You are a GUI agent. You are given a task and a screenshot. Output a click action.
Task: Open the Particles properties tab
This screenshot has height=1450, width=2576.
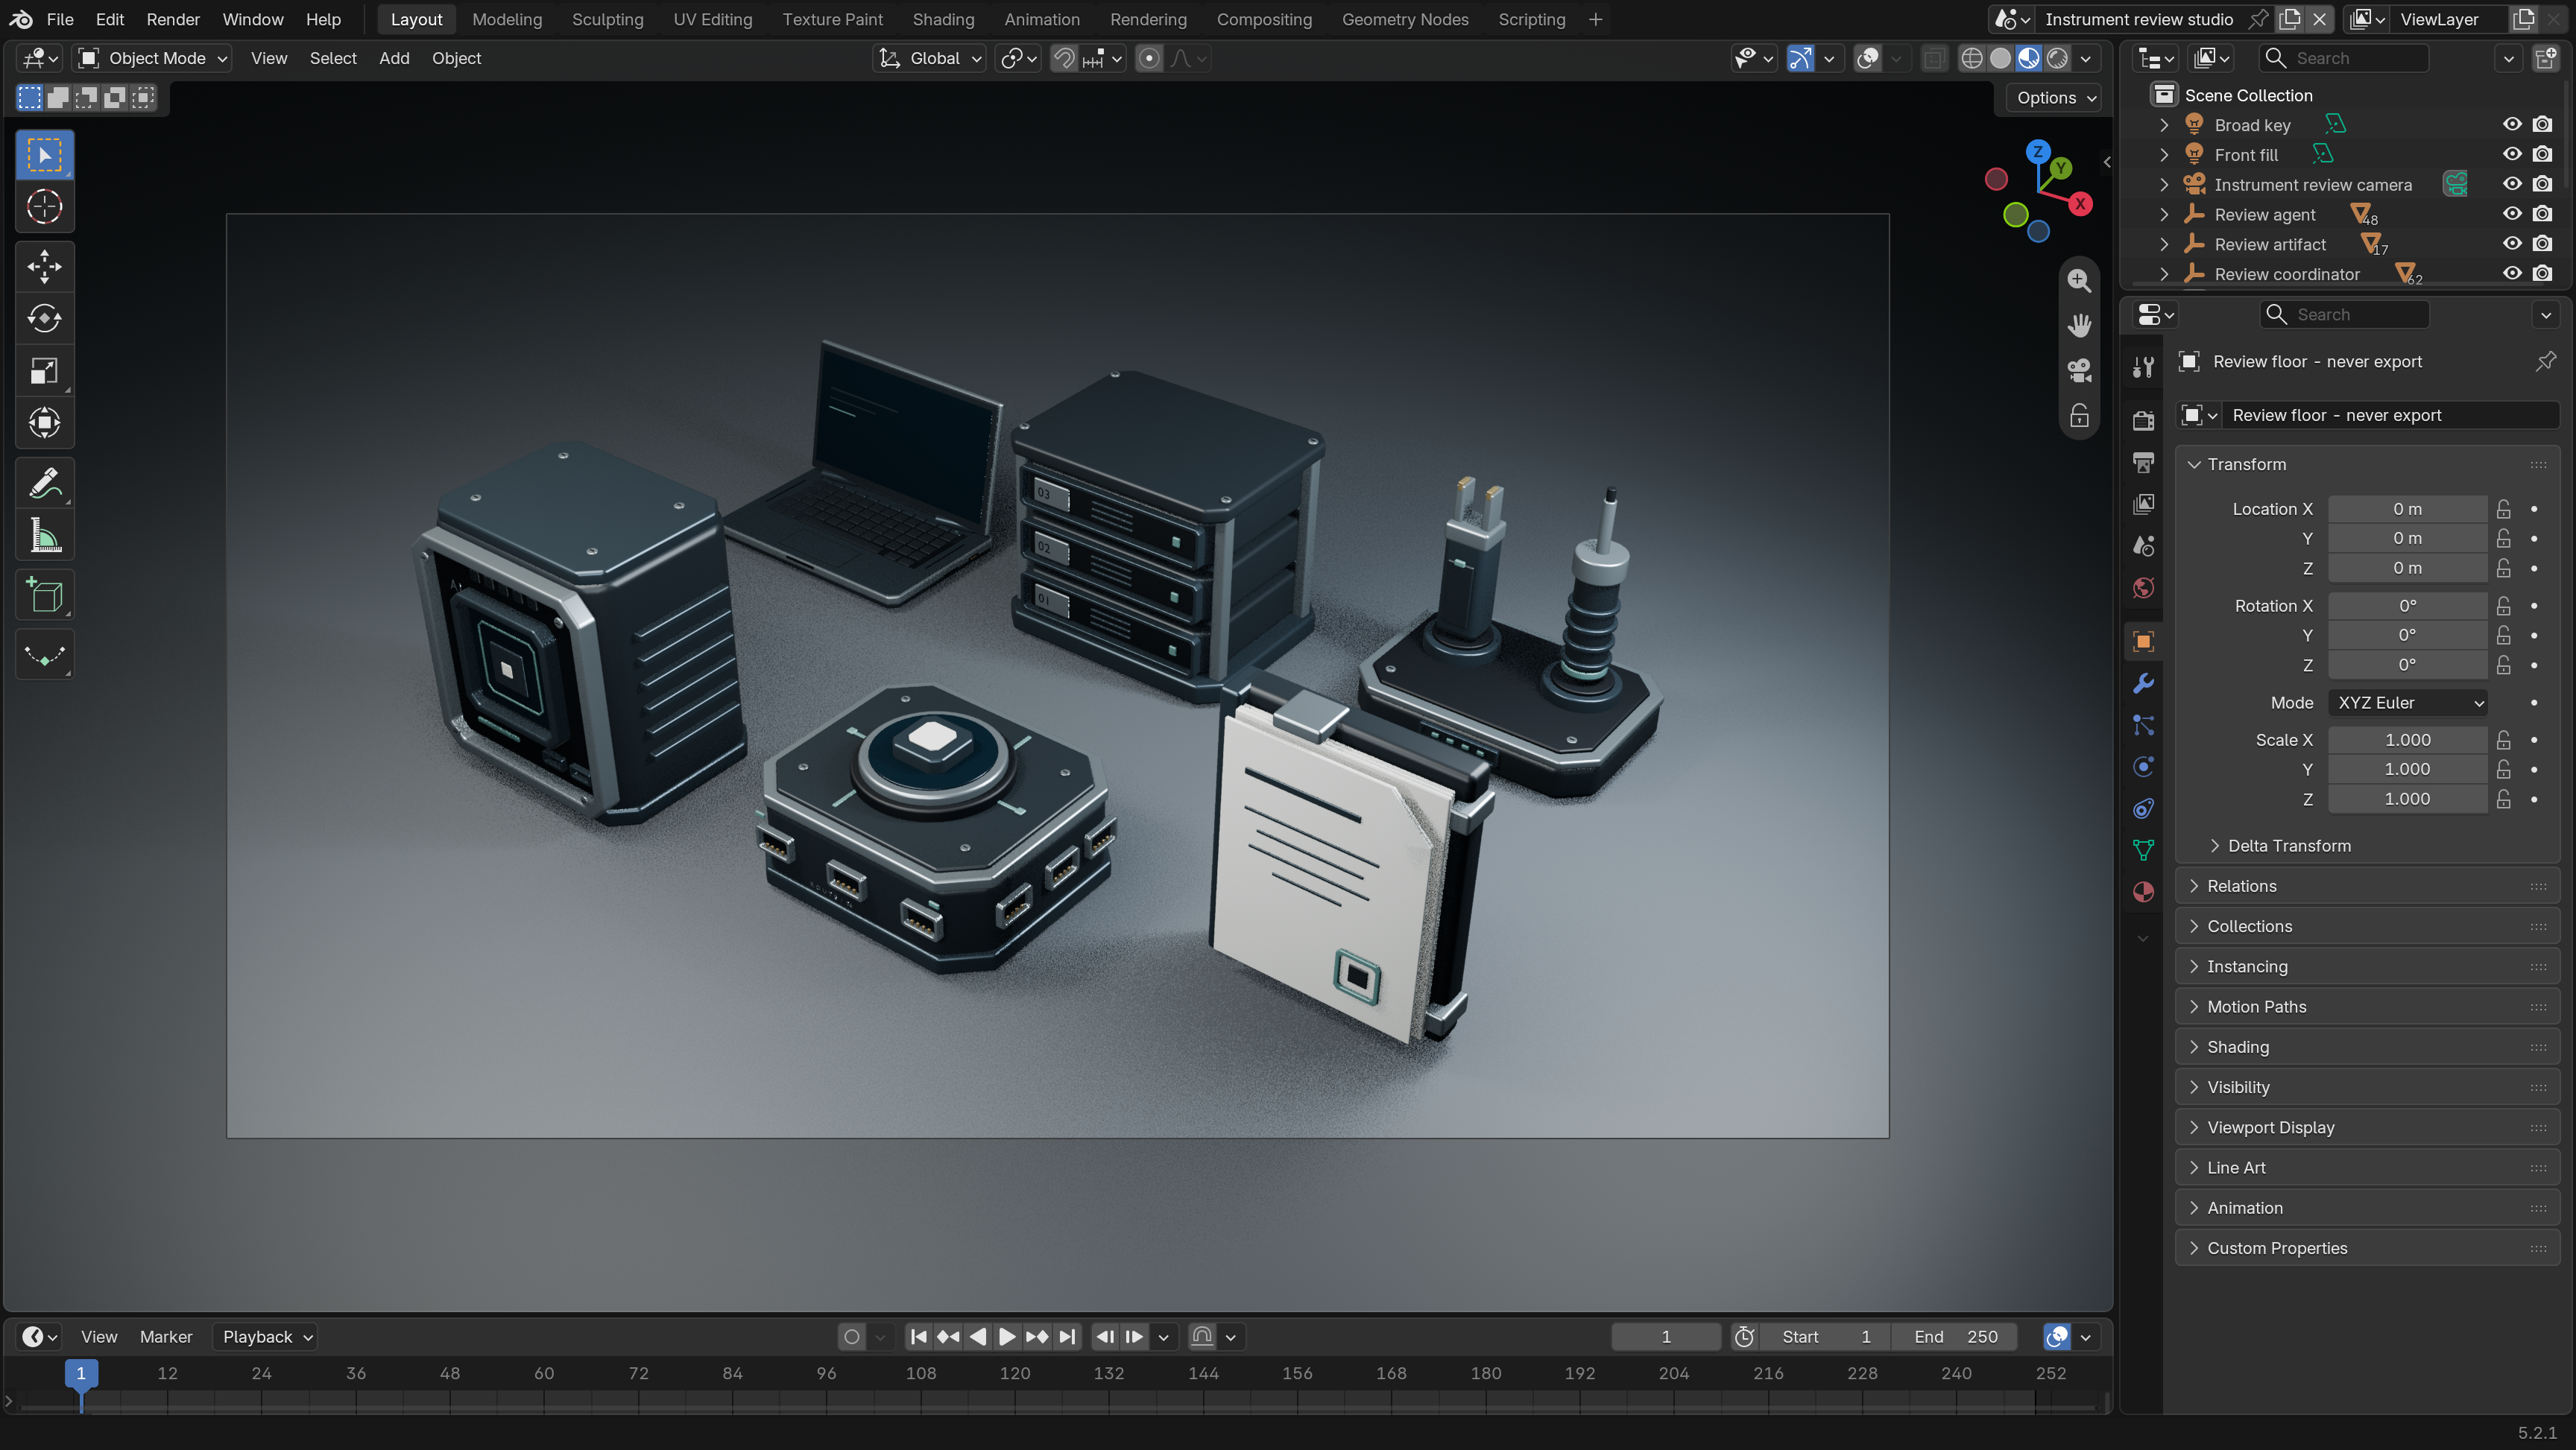click(2143, 725)
